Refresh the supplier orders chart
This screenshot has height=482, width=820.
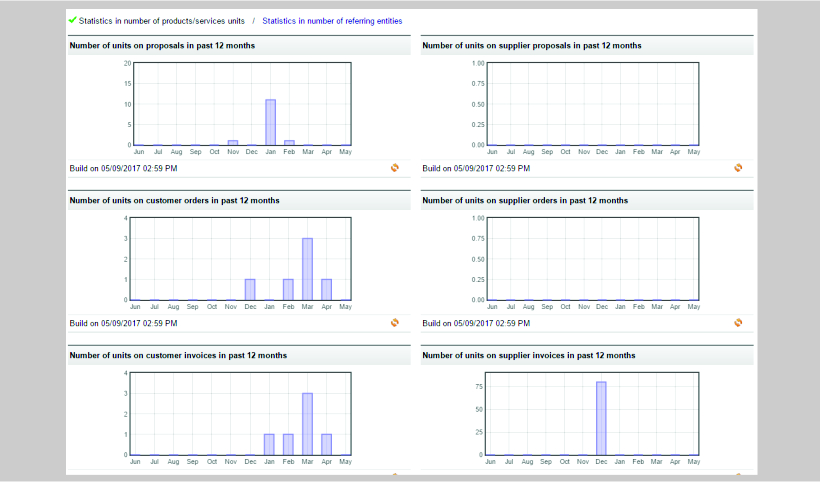pyautogui.click(x=738, y=323)
